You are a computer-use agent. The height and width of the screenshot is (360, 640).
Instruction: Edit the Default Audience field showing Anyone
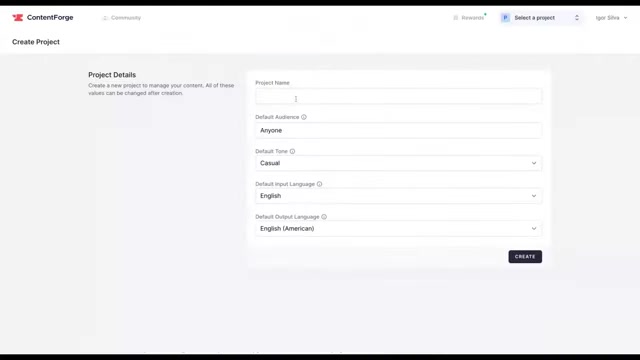tap(398, 131)
